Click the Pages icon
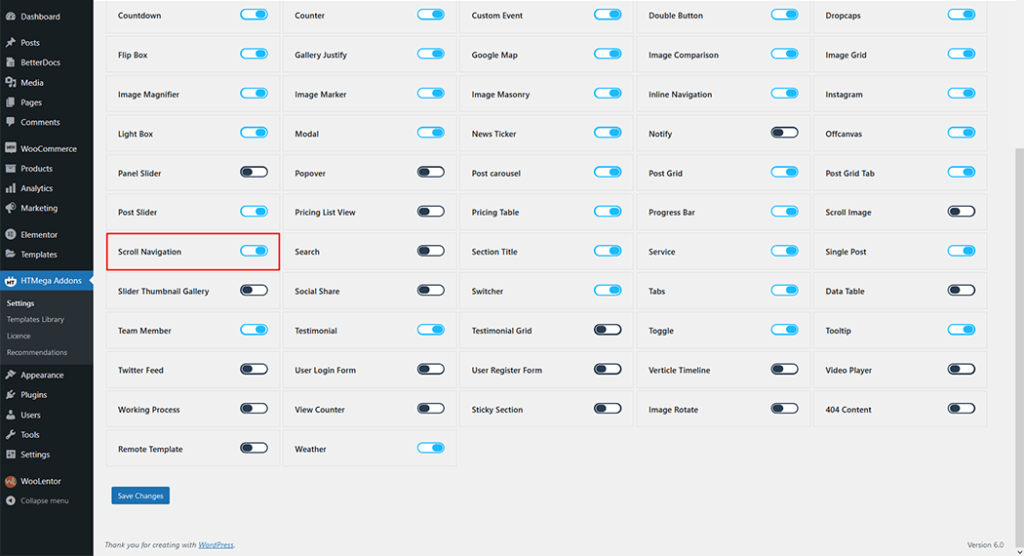Viewport: 1024px width, 556px height. [x=10, y=102]
